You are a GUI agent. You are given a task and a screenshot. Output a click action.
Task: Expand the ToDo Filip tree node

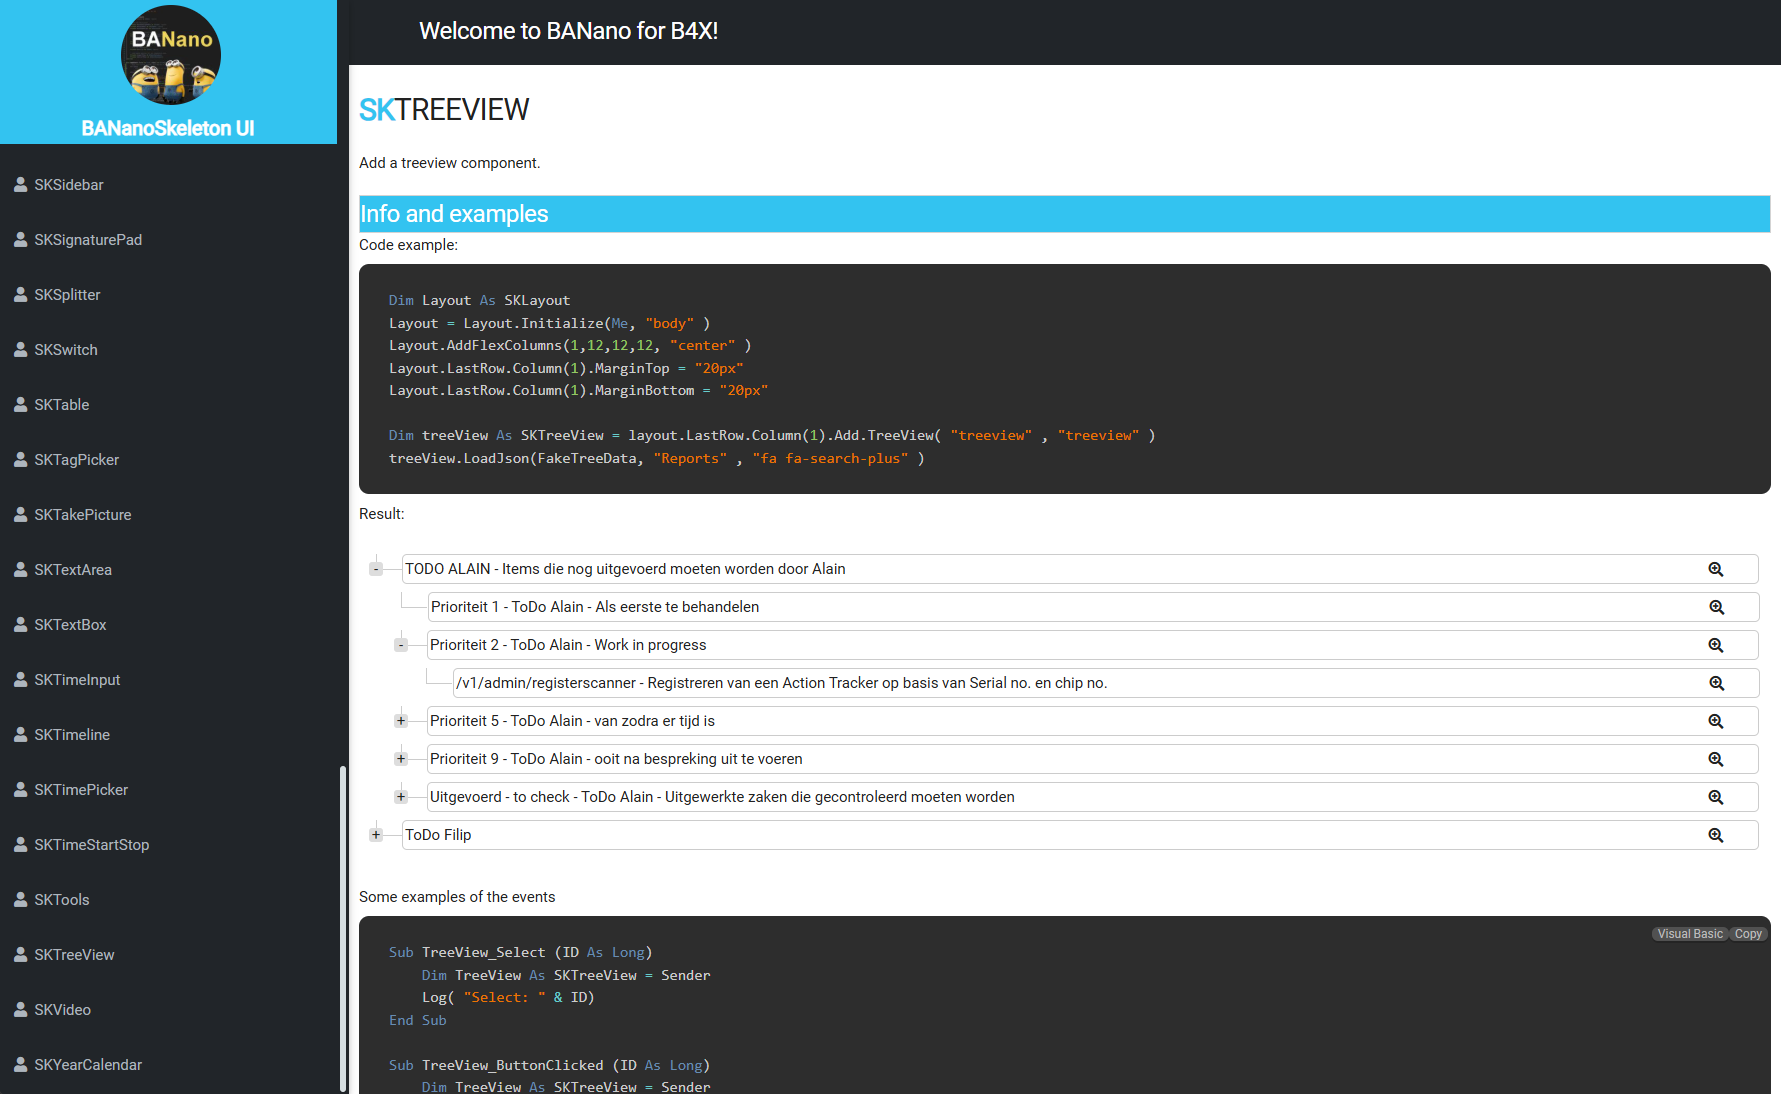[x=376, y=835]
